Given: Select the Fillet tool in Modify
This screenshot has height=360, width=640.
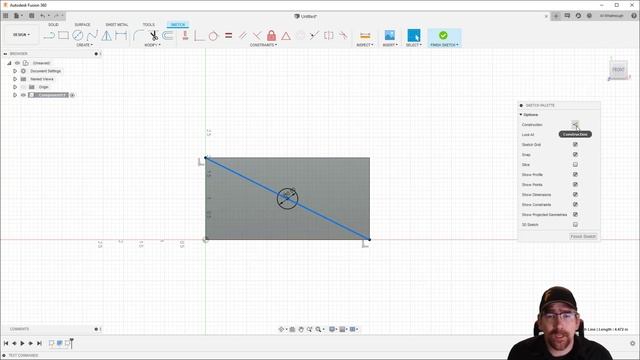Looking at the screenshot, I should pos(138,36).
